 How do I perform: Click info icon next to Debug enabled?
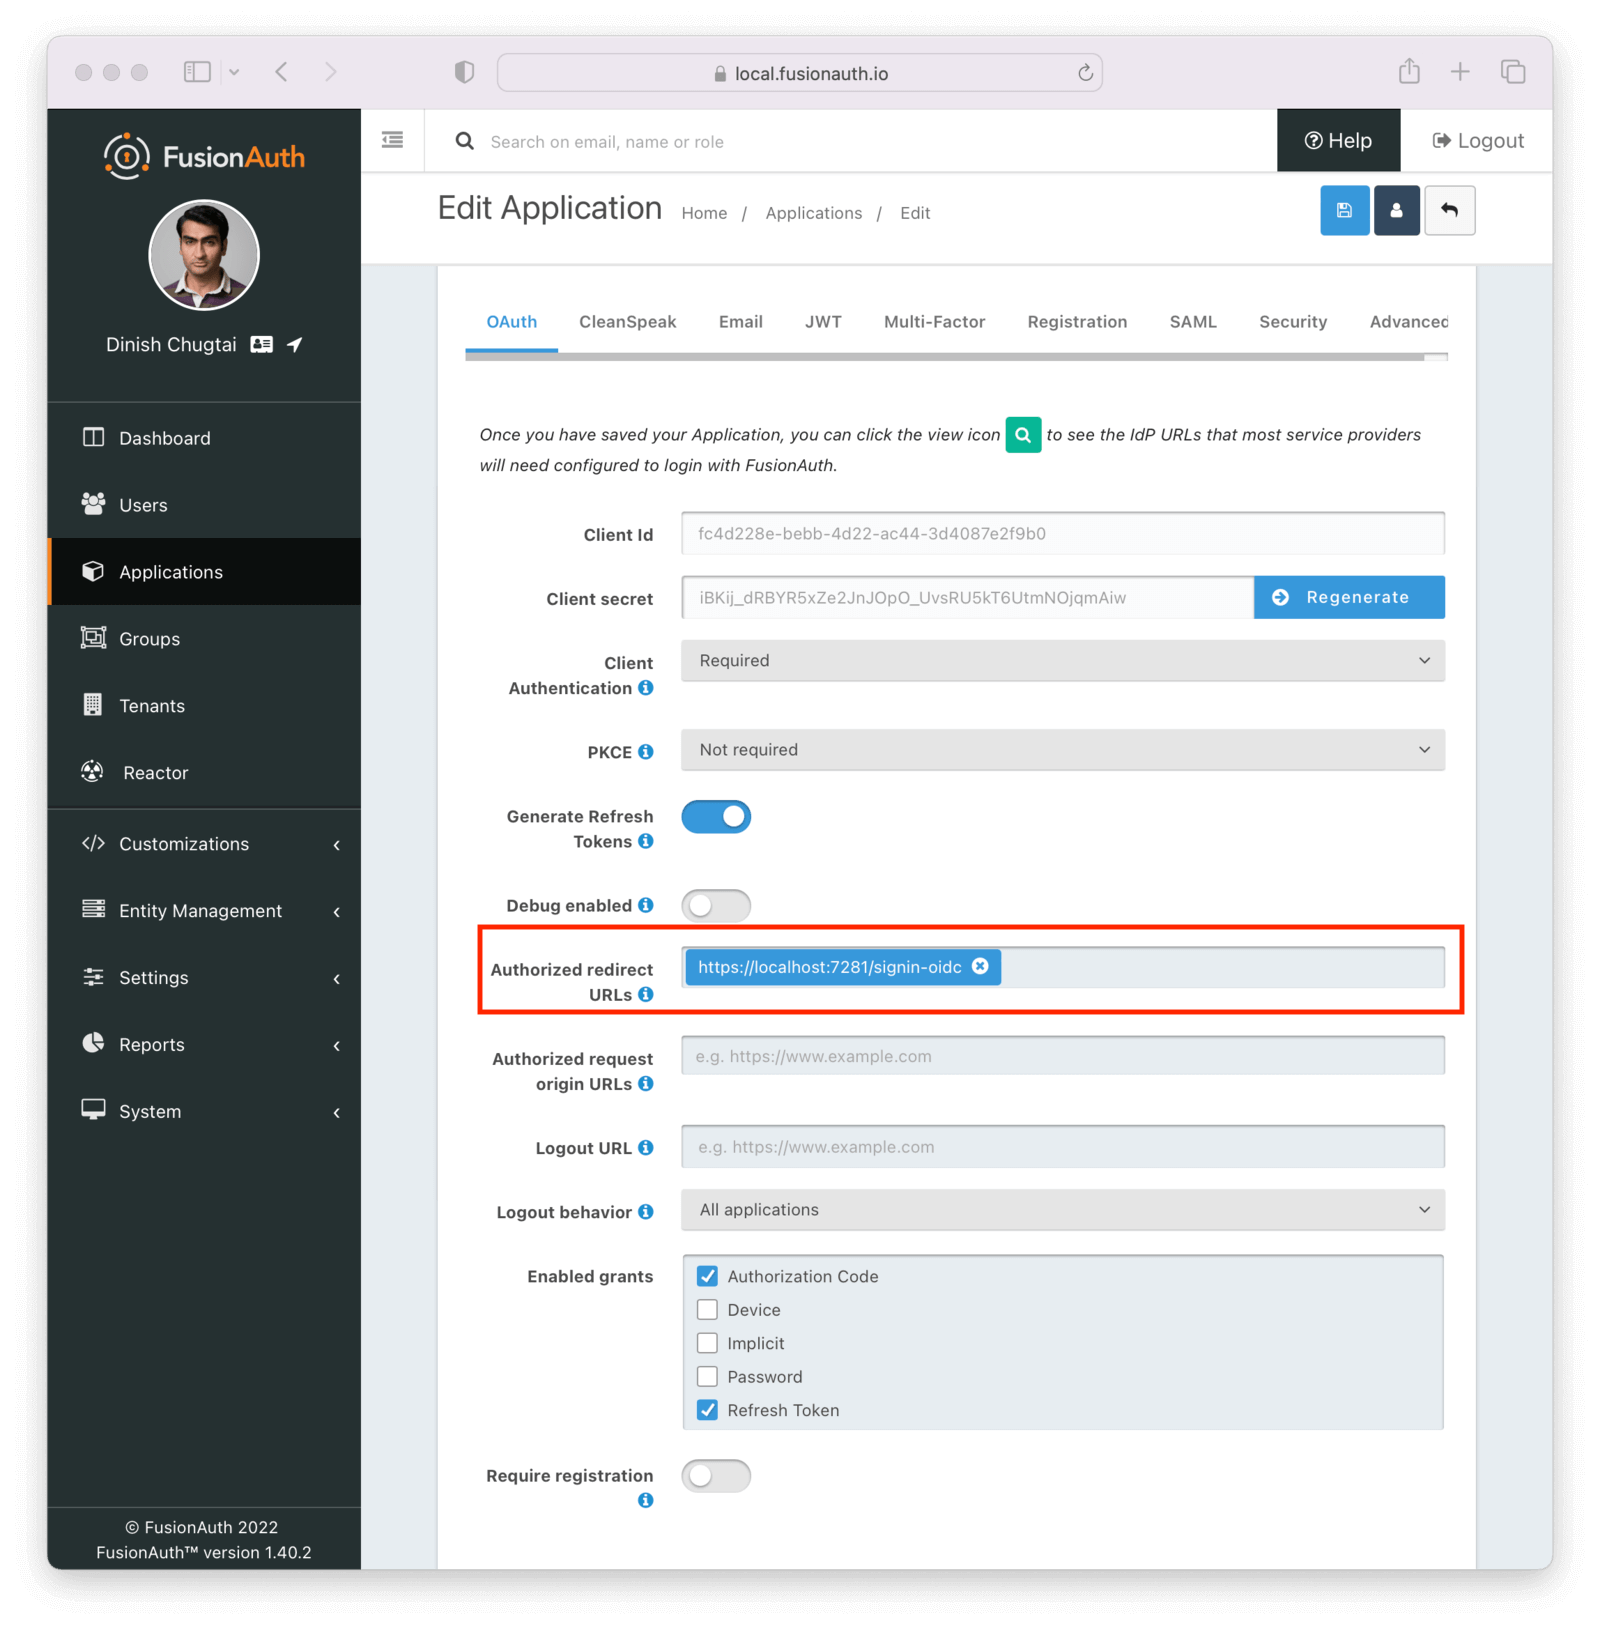[x=646, y=905]
